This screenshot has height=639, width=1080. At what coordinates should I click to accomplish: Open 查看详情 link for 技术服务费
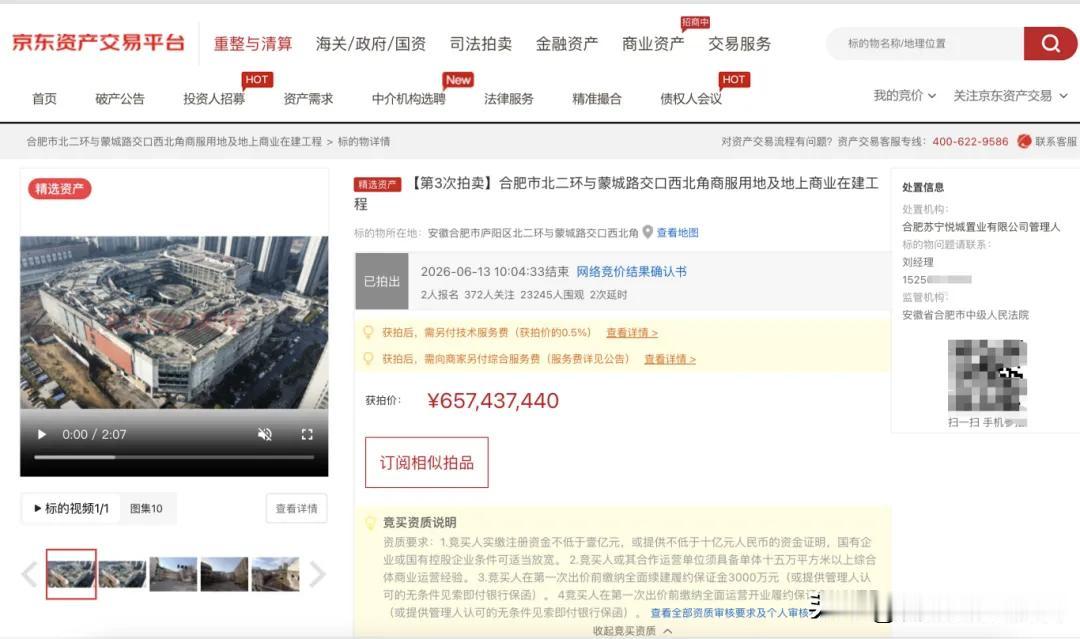(632, 333)
